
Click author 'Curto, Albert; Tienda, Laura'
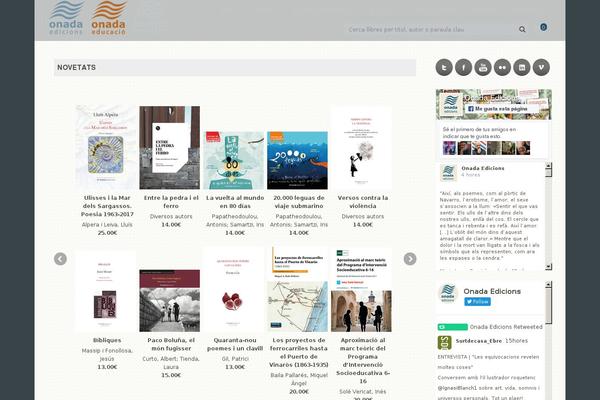click(x=171, y=363)
